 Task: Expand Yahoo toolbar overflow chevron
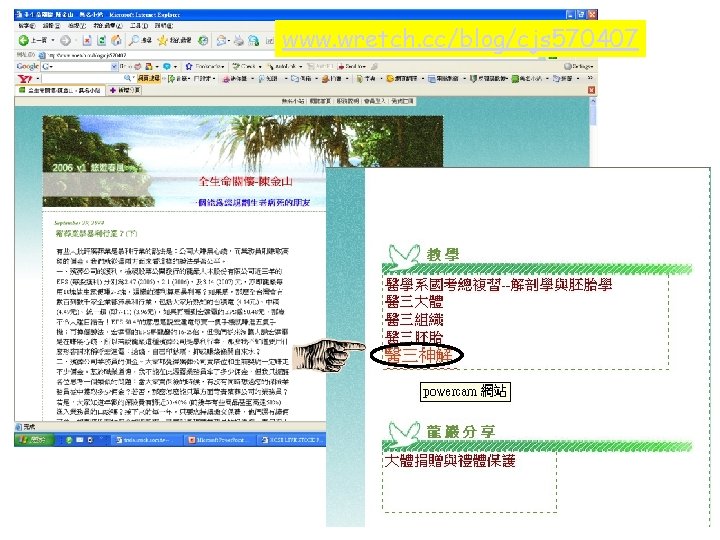click(591, 79)
